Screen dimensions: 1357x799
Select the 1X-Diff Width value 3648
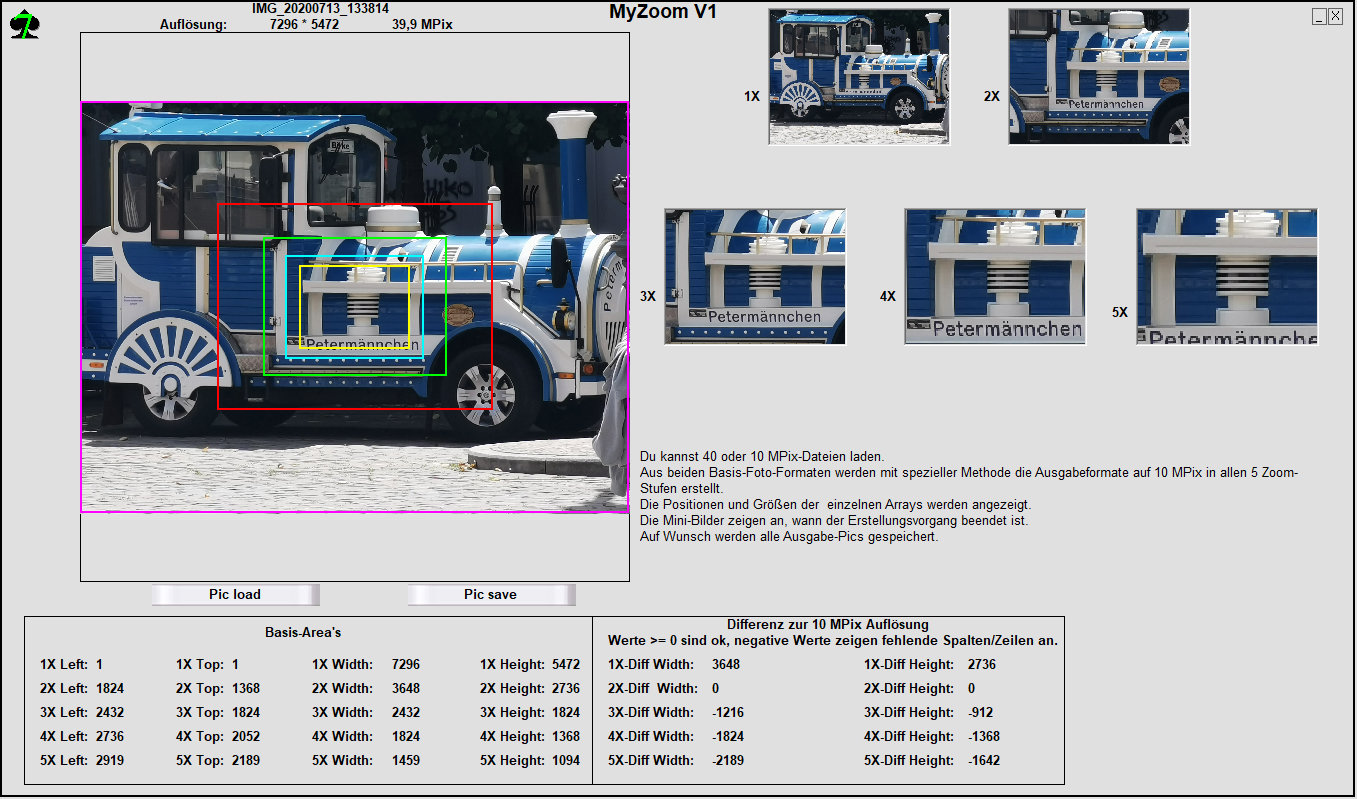click(726, 665)
